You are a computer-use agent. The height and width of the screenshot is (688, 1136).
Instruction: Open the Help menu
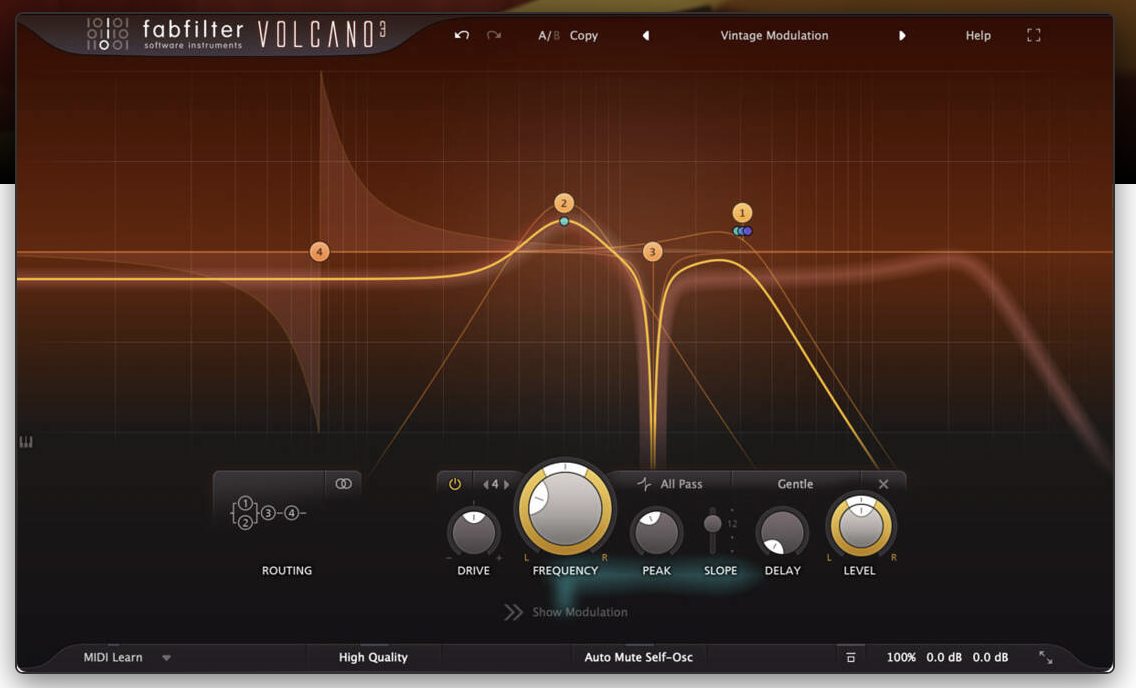click(x=977, y=35)
